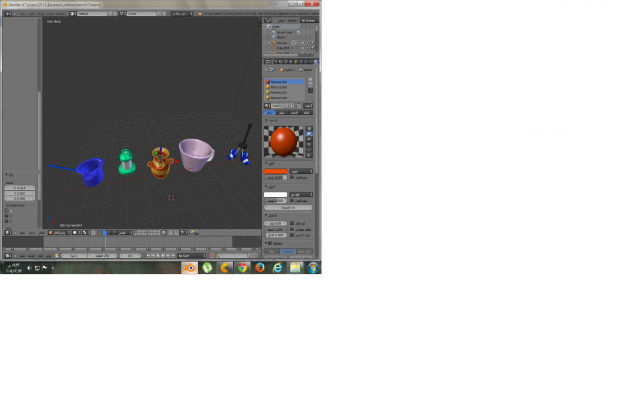Select the monkey material preview shape
Screen dimensions: 640x399
[x=309, y=144]
